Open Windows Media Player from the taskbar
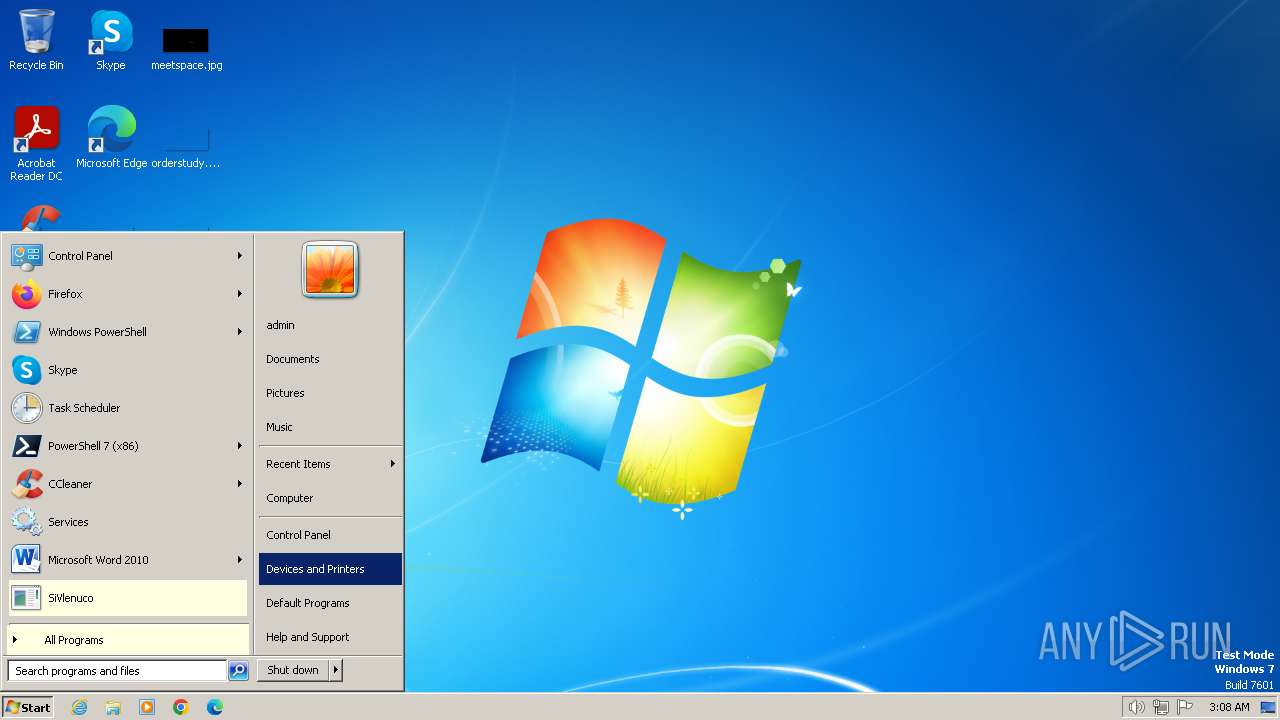 [x=147, y=707]
